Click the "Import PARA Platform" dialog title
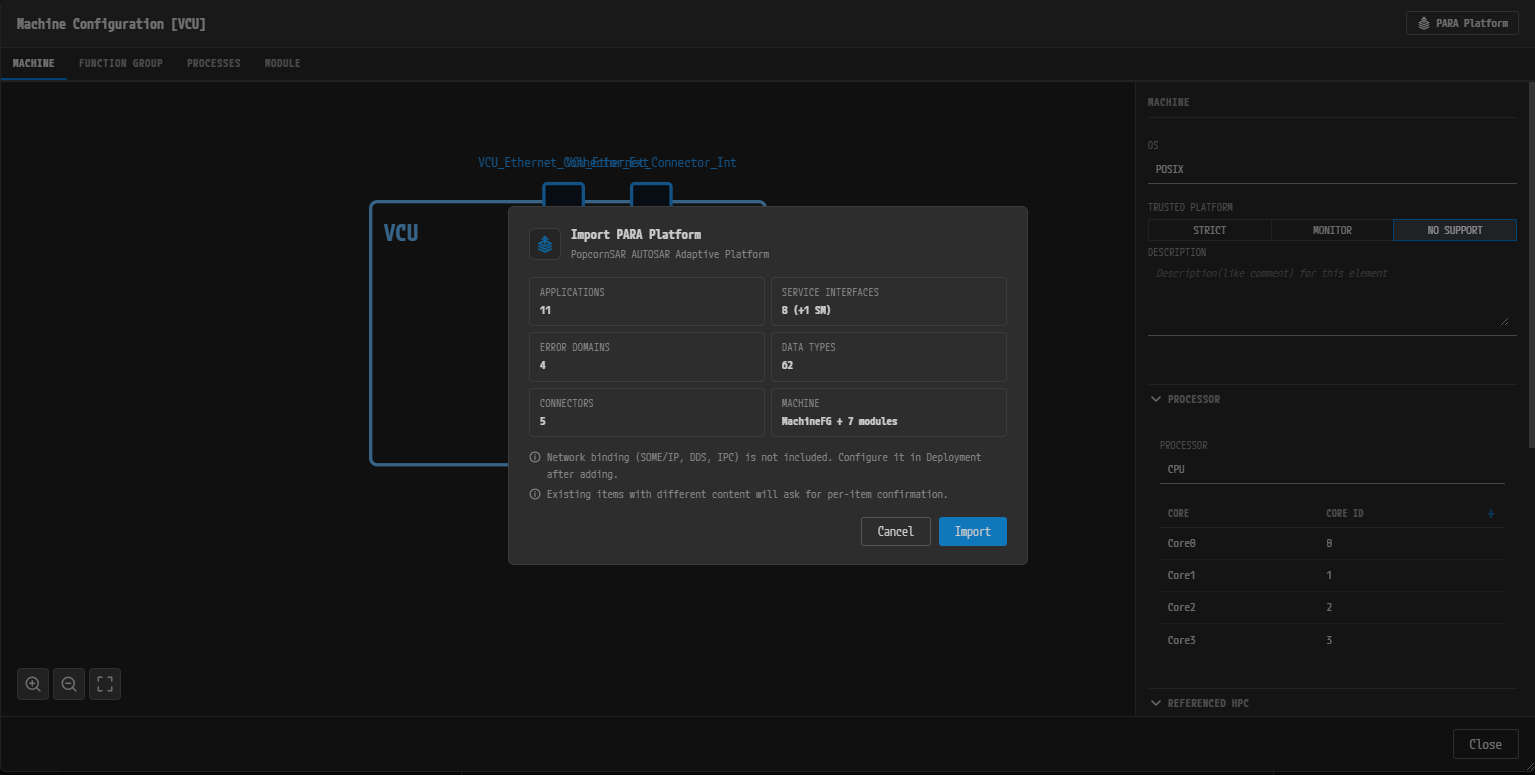1535x775 pixels. 636,235
